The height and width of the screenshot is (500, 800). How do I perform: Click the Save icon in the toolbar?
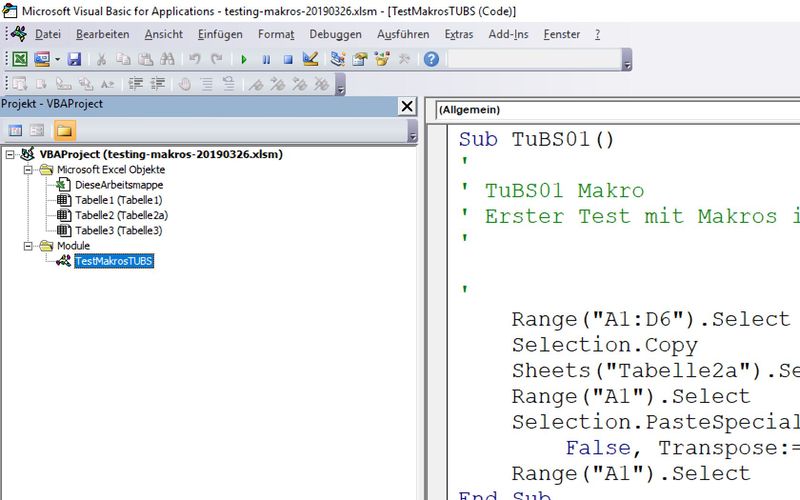click(74, 59)
